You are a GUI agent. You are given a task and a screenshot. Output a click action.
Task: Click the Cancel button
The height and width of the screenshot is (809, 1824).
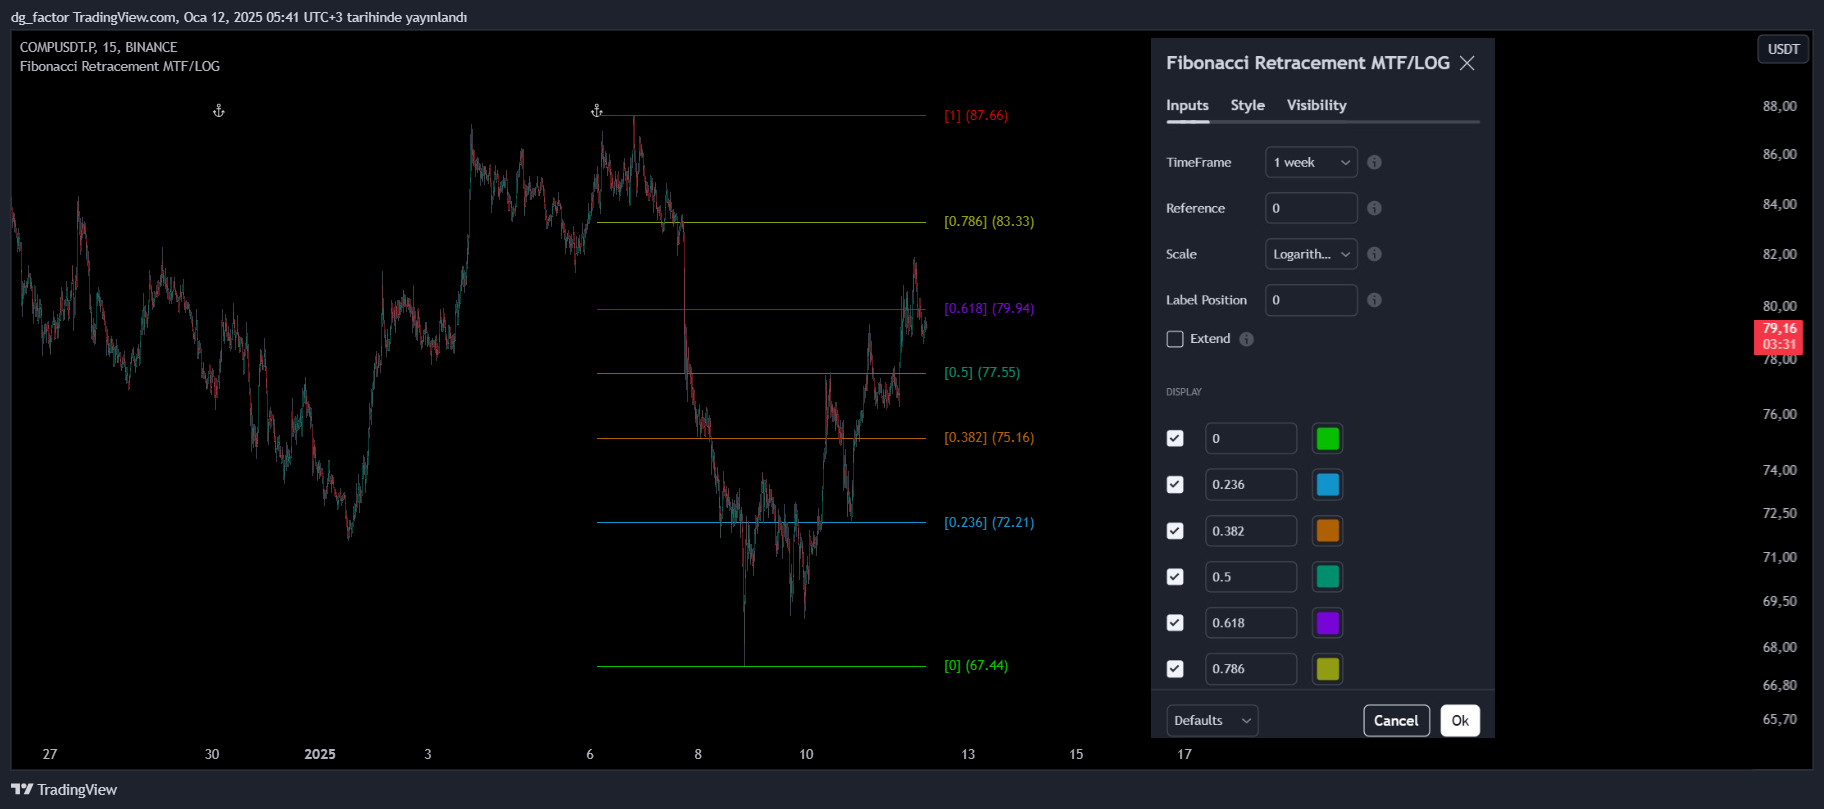[x=1396, y=720]
